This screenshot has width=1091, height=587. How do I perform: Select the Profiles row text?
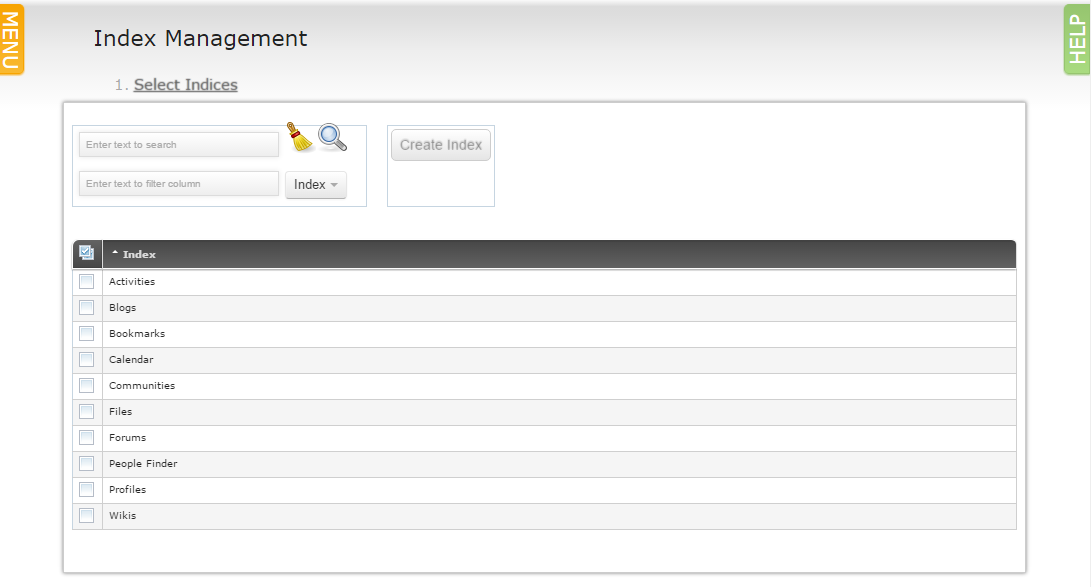(127, 490)
